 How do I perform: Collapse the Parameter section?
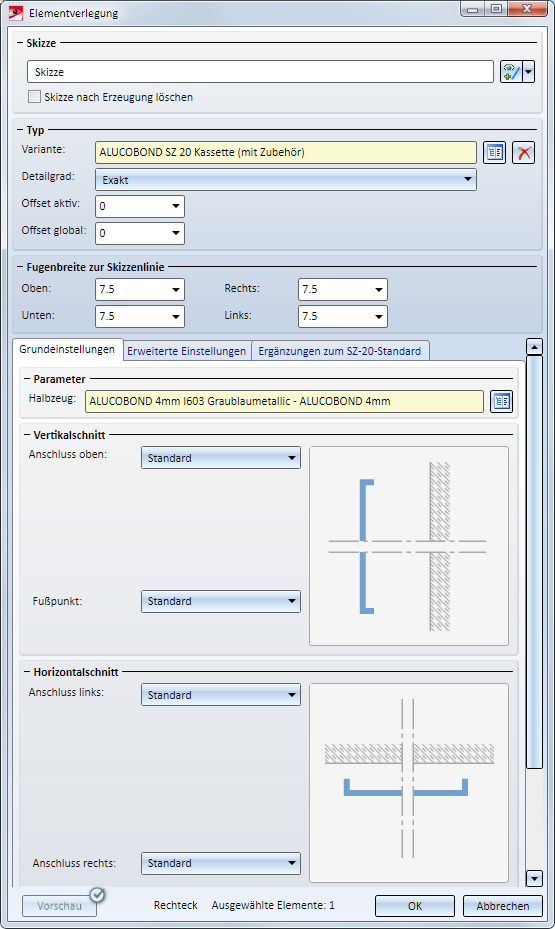27,379
